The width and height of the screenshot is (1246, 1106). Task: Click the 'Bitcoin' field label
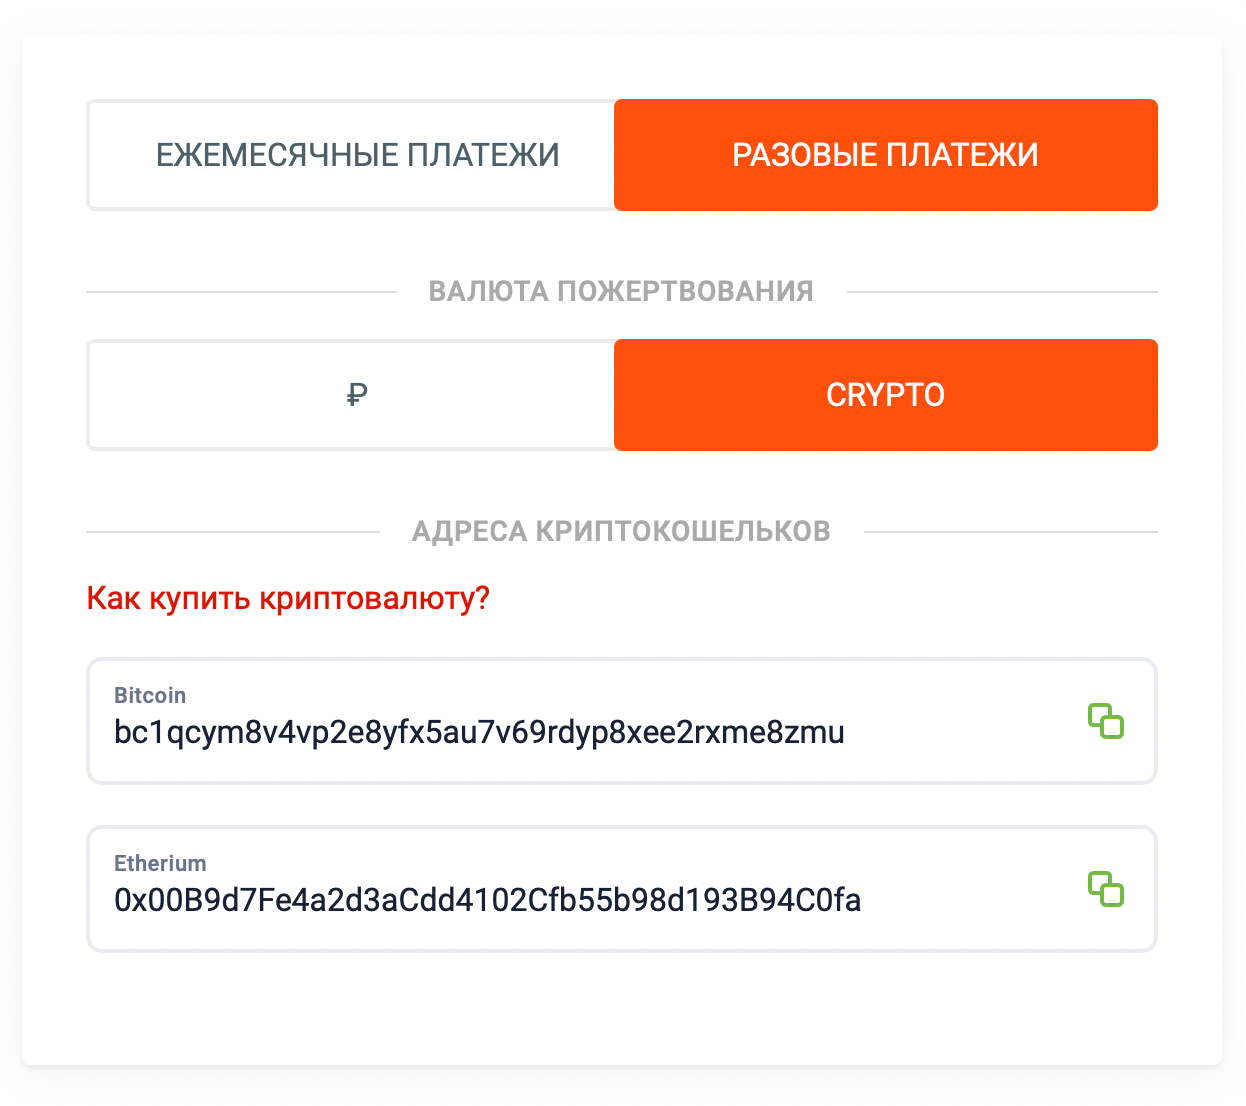[150, 695]
